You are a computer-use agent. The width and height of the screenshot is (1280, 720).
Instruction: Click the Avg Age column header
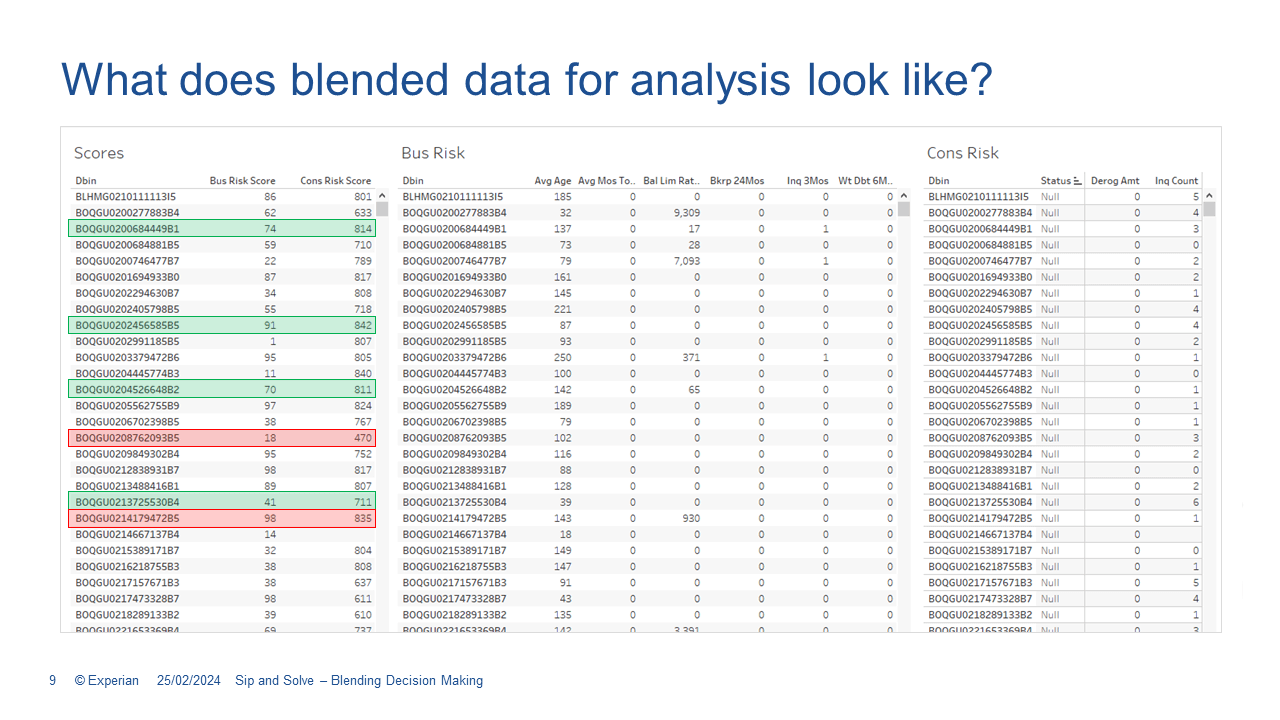(553, 181)
